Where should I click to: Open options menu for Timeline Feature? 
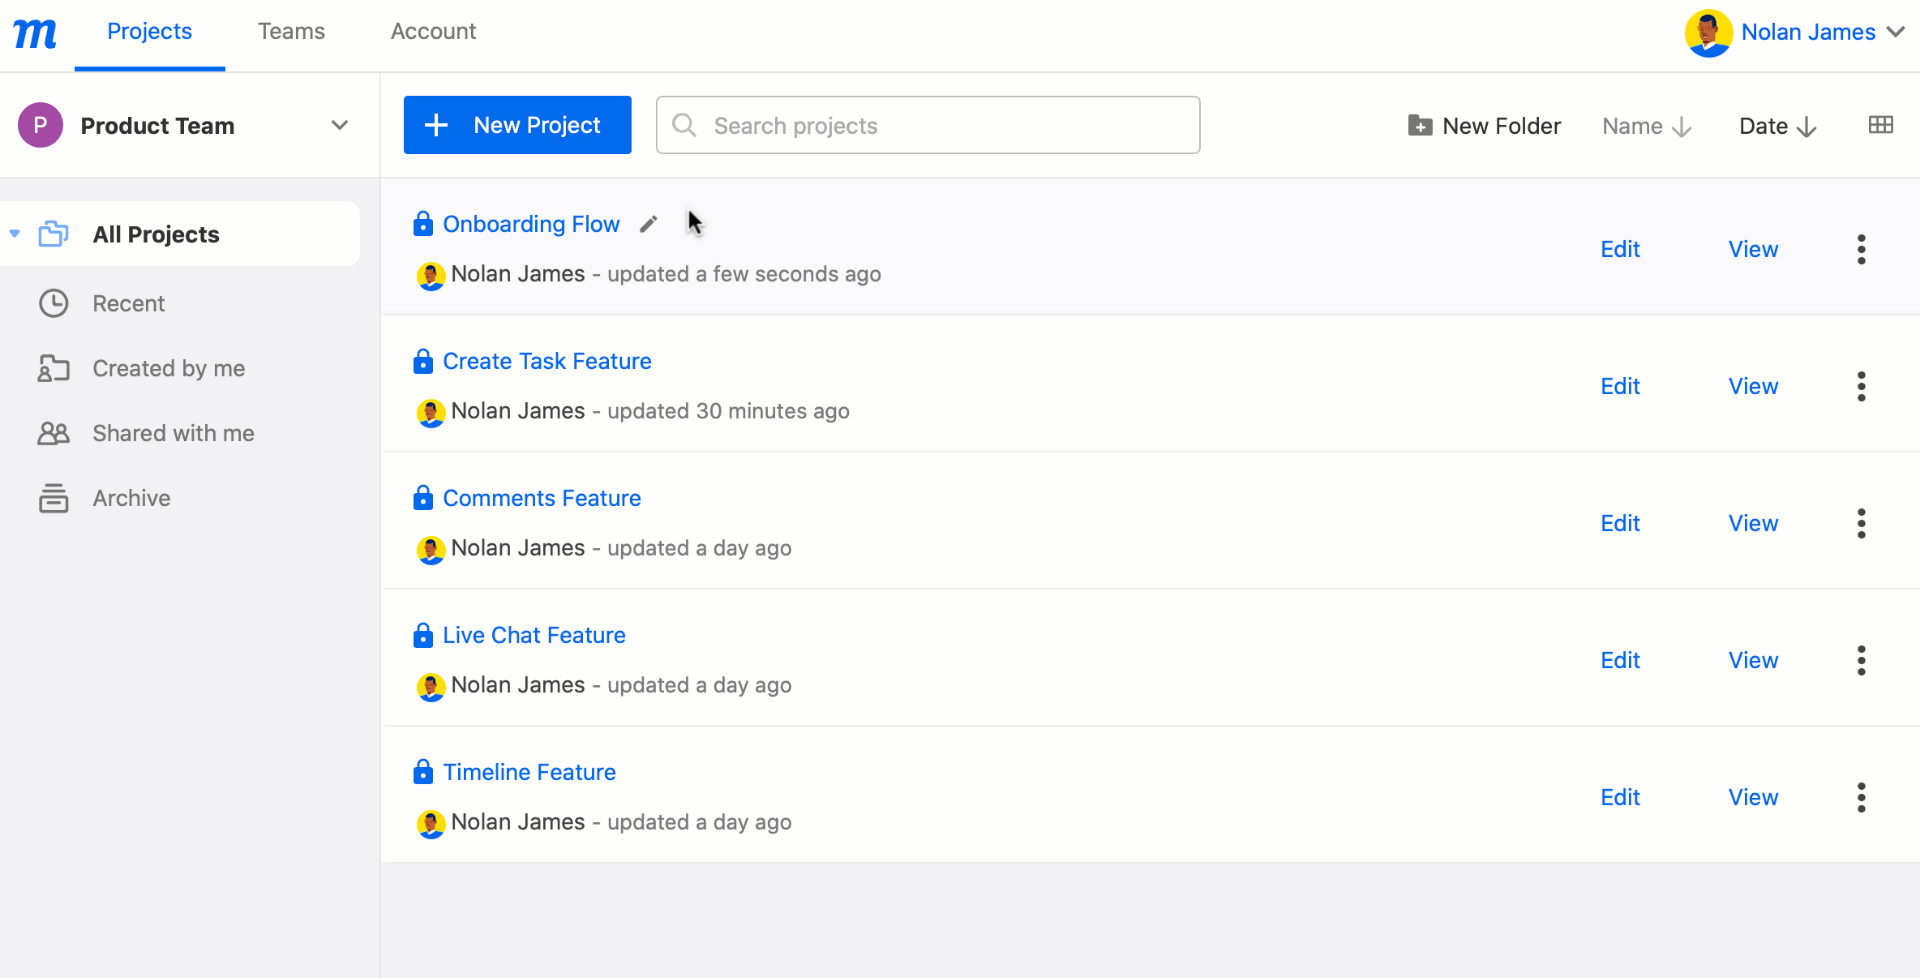(1861, 797)
